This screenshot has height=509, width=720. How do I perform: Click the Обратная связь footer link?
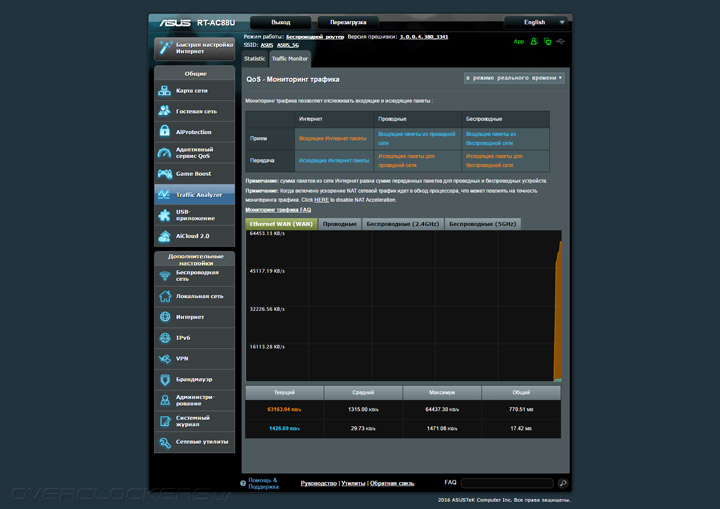(x=392, y=483)
